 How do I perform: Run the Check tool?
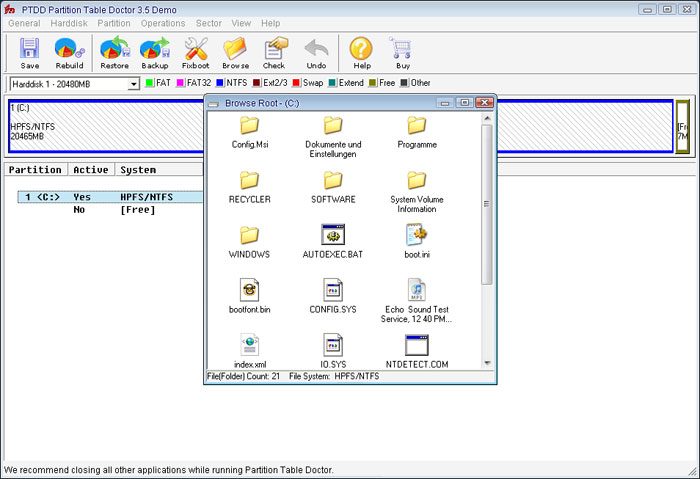[x=274, y=54]
